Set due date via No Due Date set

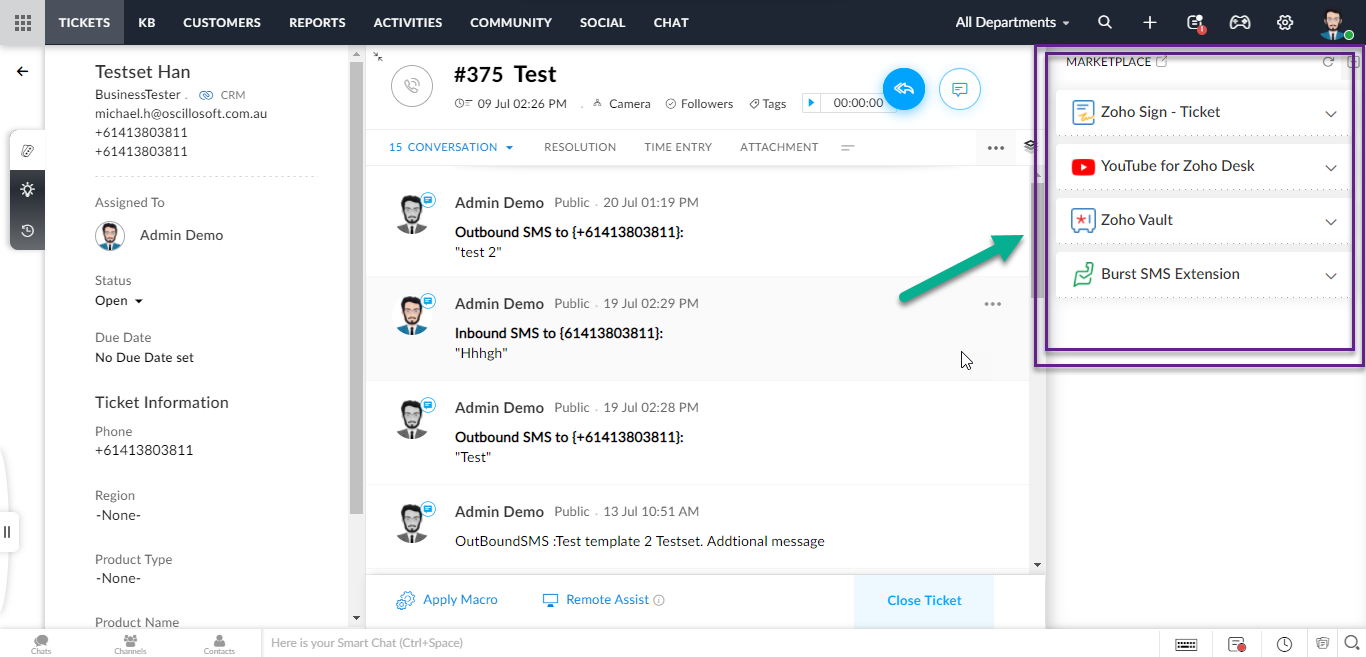point(144,357)
